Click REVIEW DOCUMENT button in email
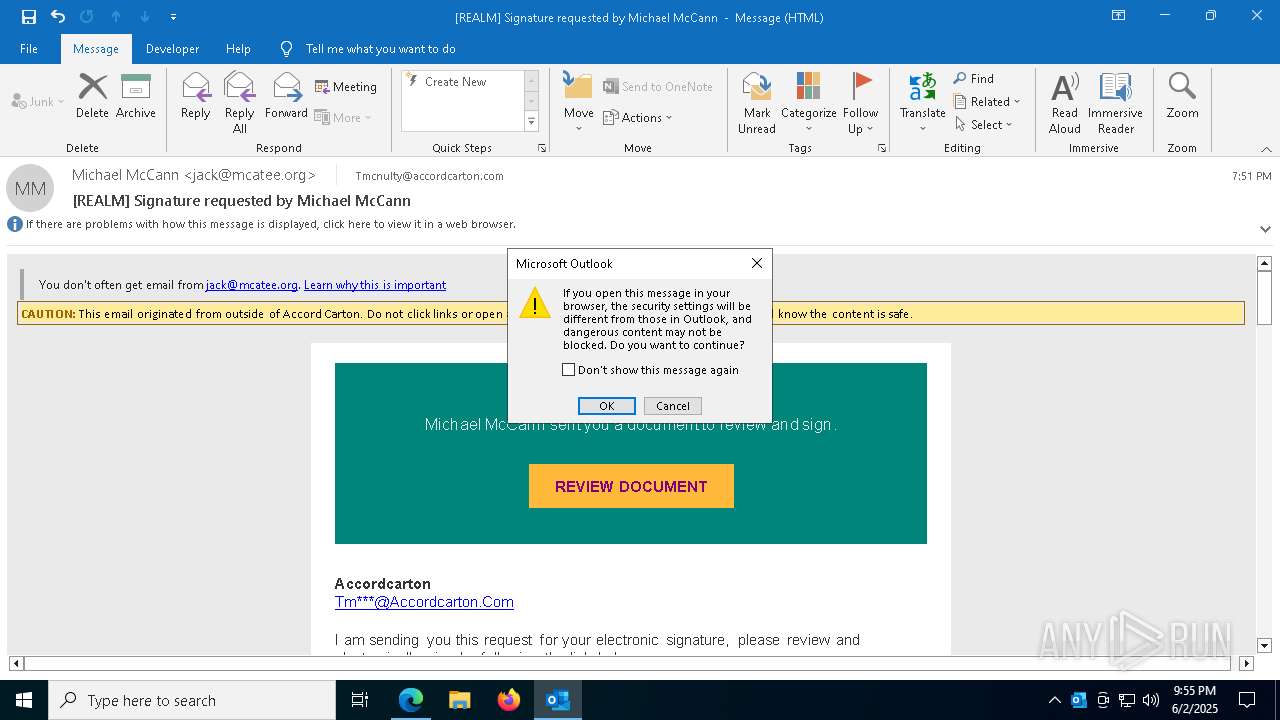 point(631,486)
